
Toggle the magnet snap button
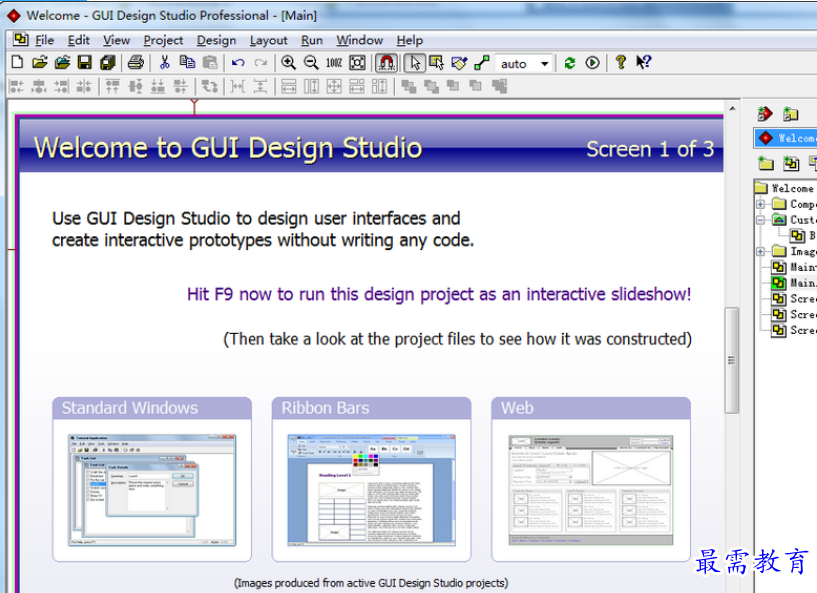tap(387, 63)
